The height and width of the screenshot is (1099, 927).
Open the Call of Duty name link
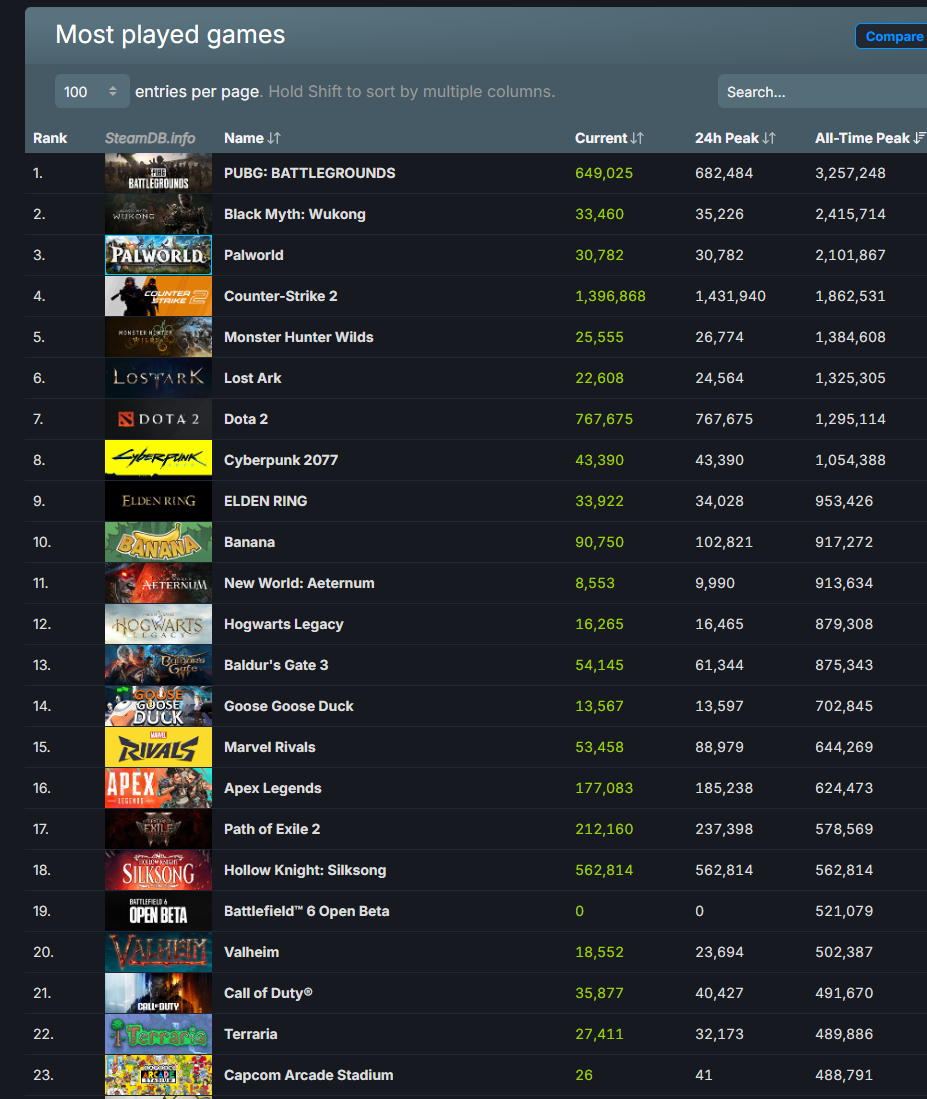(x=268, y=993)
